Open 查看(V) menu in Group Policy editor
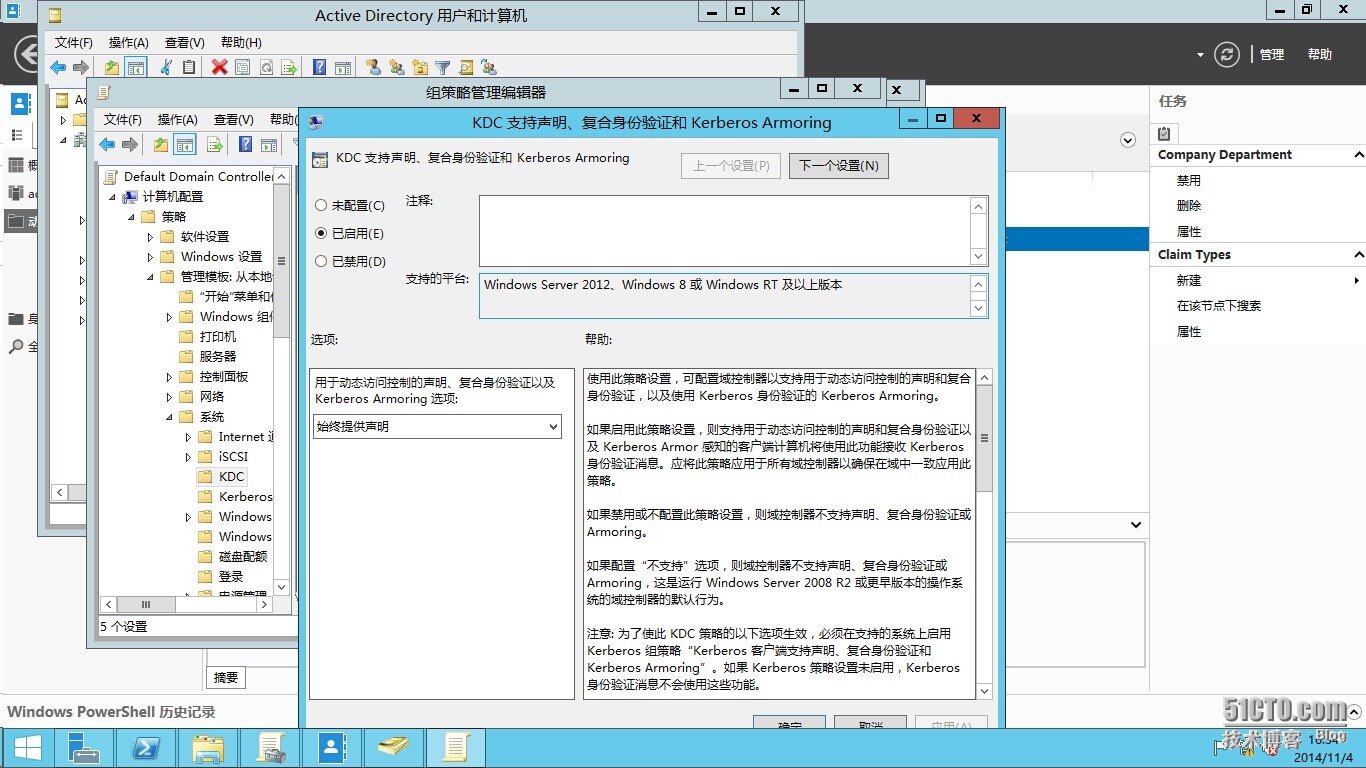 pyautogui.click(x=234, y=119)
